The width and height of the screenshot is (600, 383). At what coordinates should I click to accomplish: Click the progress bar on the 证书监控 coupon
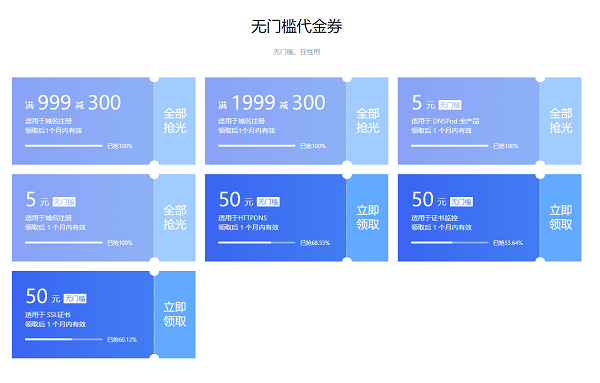[450, 243]
